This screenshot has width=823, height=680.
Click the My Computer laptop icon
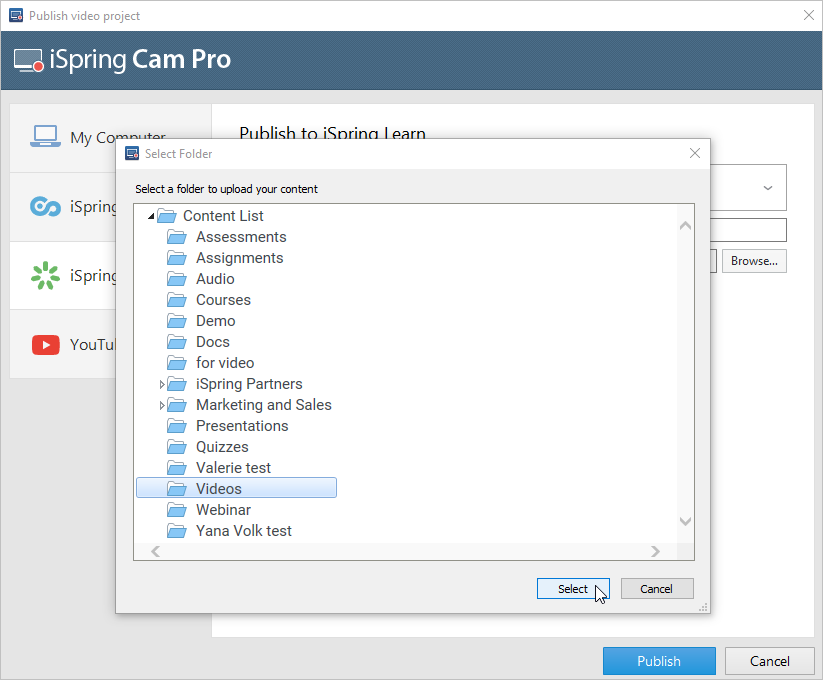click(45, 137)
